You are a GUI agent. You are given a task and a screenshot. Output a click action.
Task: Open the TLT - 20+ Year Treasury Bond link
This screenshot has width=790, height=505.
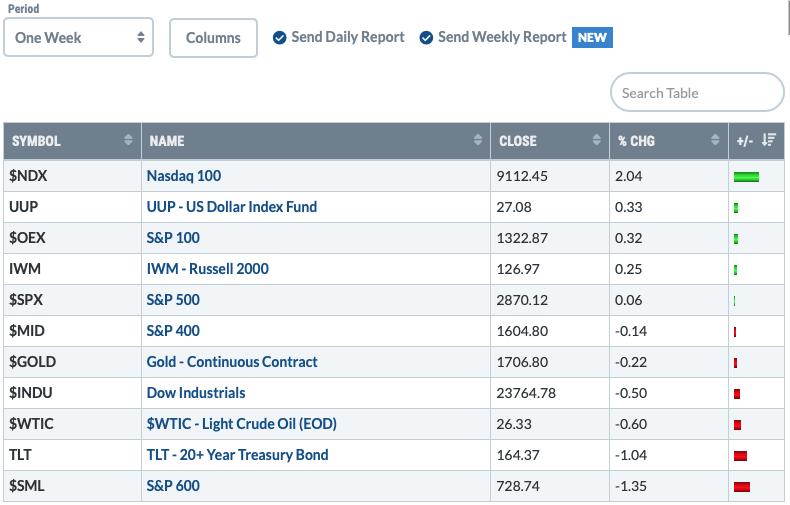(237, 455)
